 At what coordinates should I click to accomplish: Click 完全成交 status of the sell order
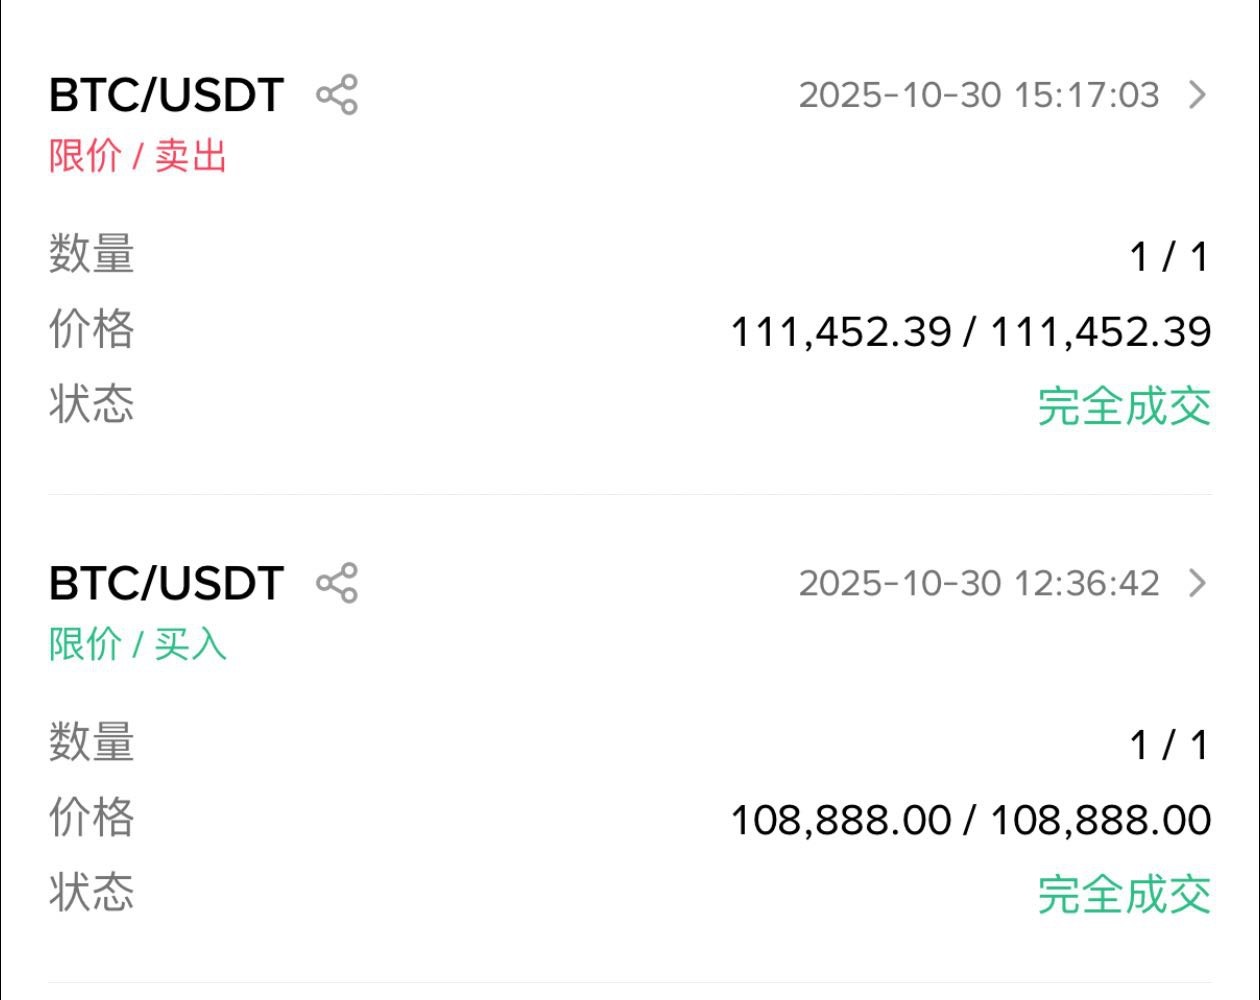pyautogui.click(x=1124, y=406)
